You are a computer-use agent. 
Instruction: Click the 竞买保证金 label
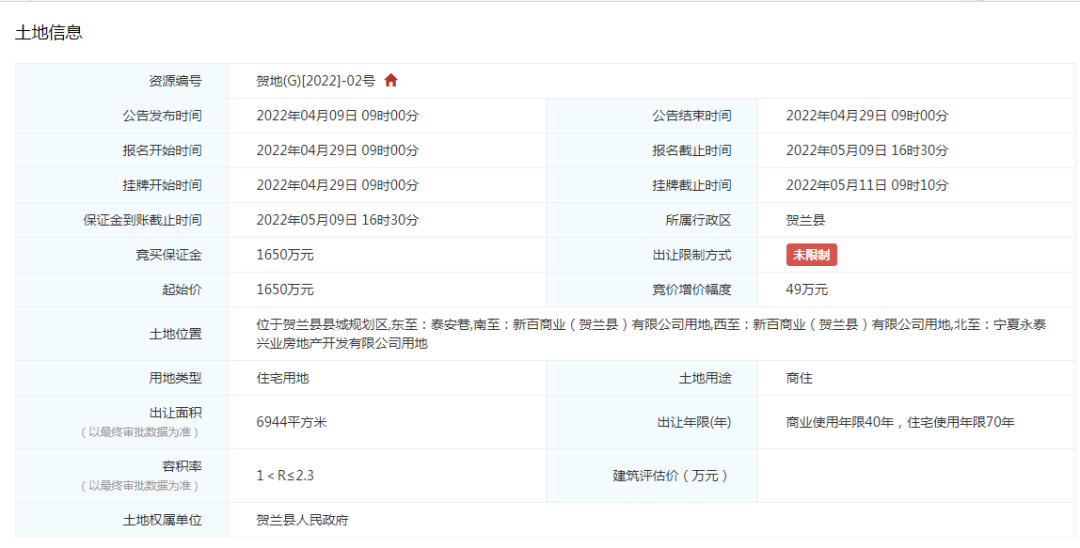click(x=169, y=255)
